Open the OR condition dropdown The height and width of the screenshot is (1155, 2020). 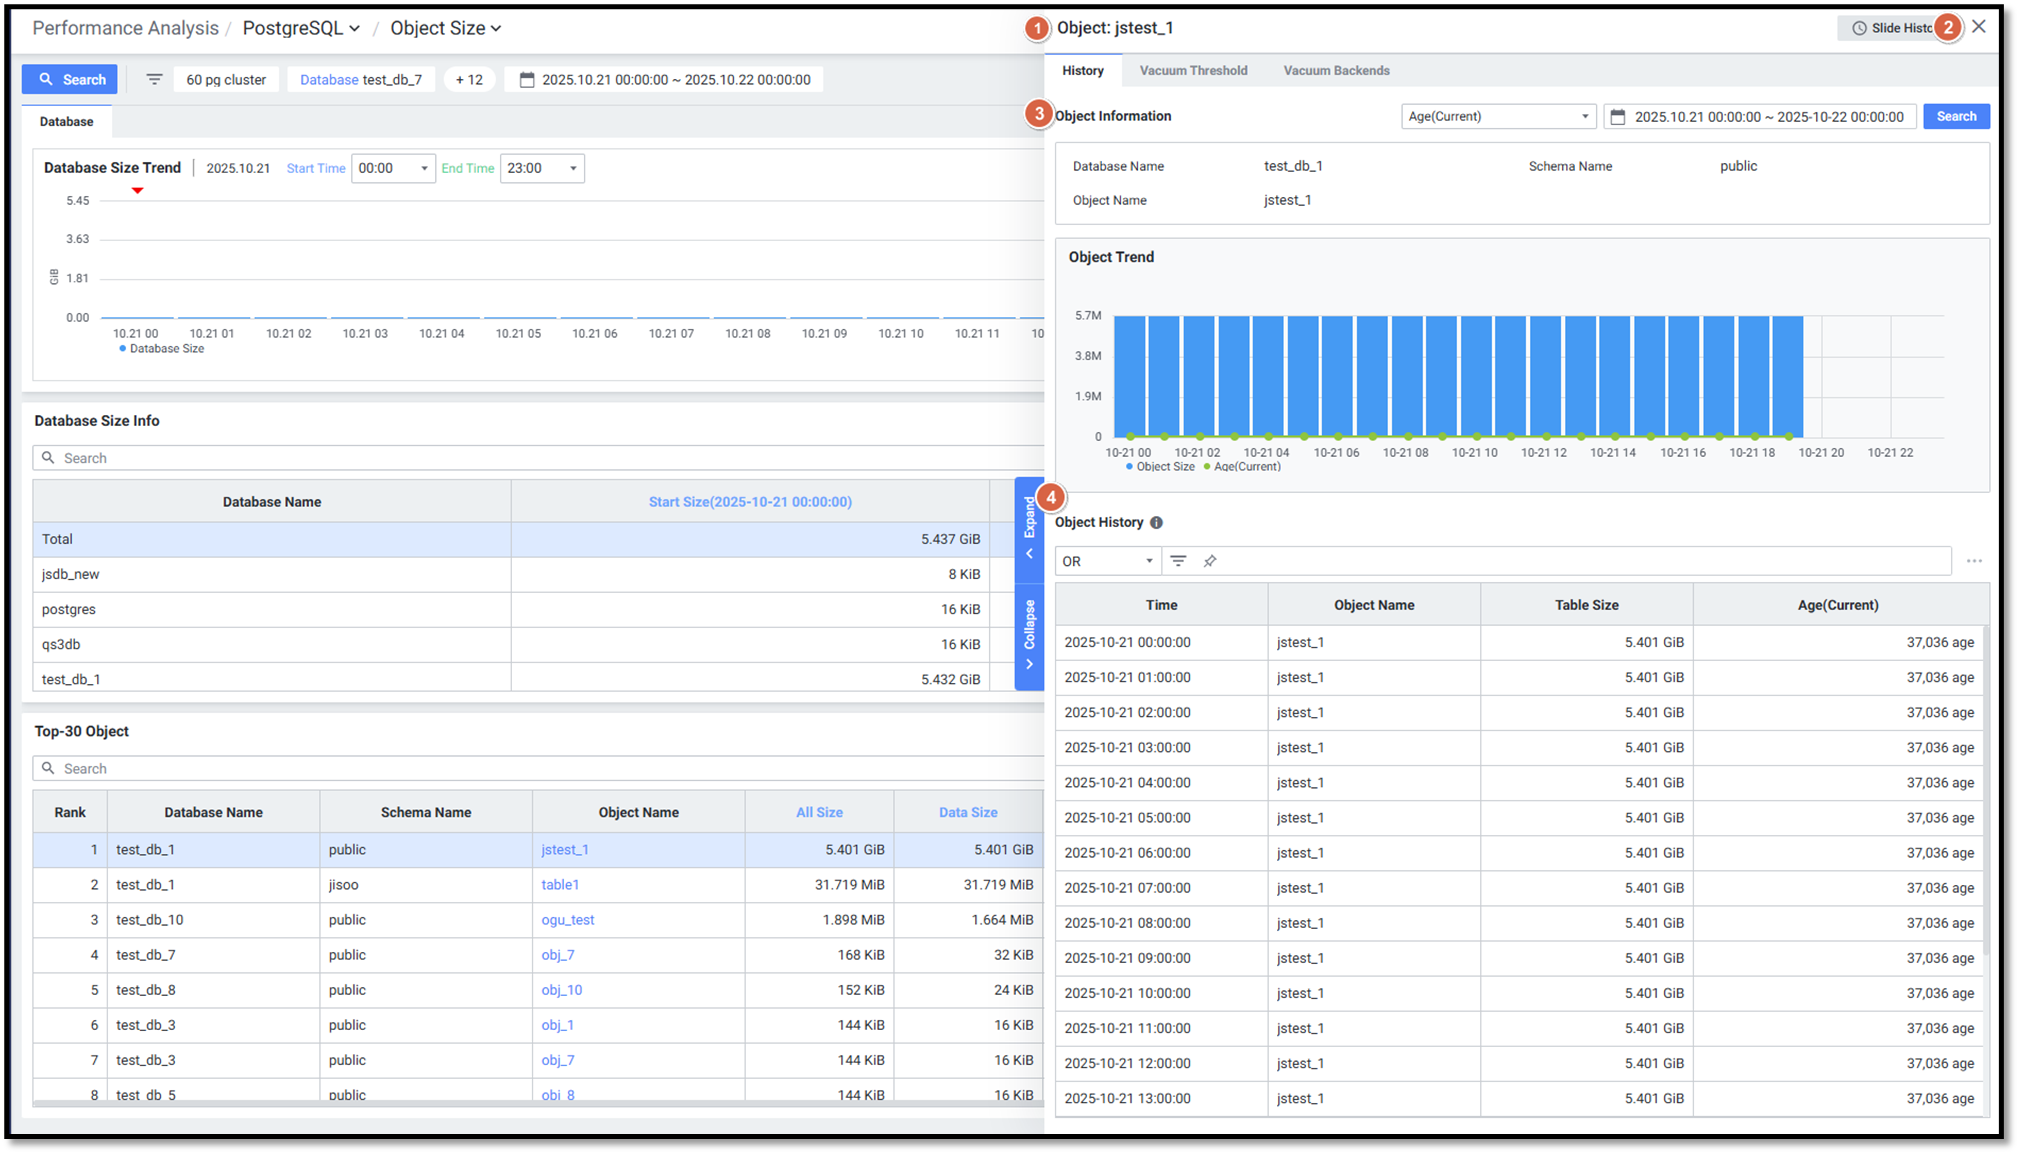tap(1106, 561)
